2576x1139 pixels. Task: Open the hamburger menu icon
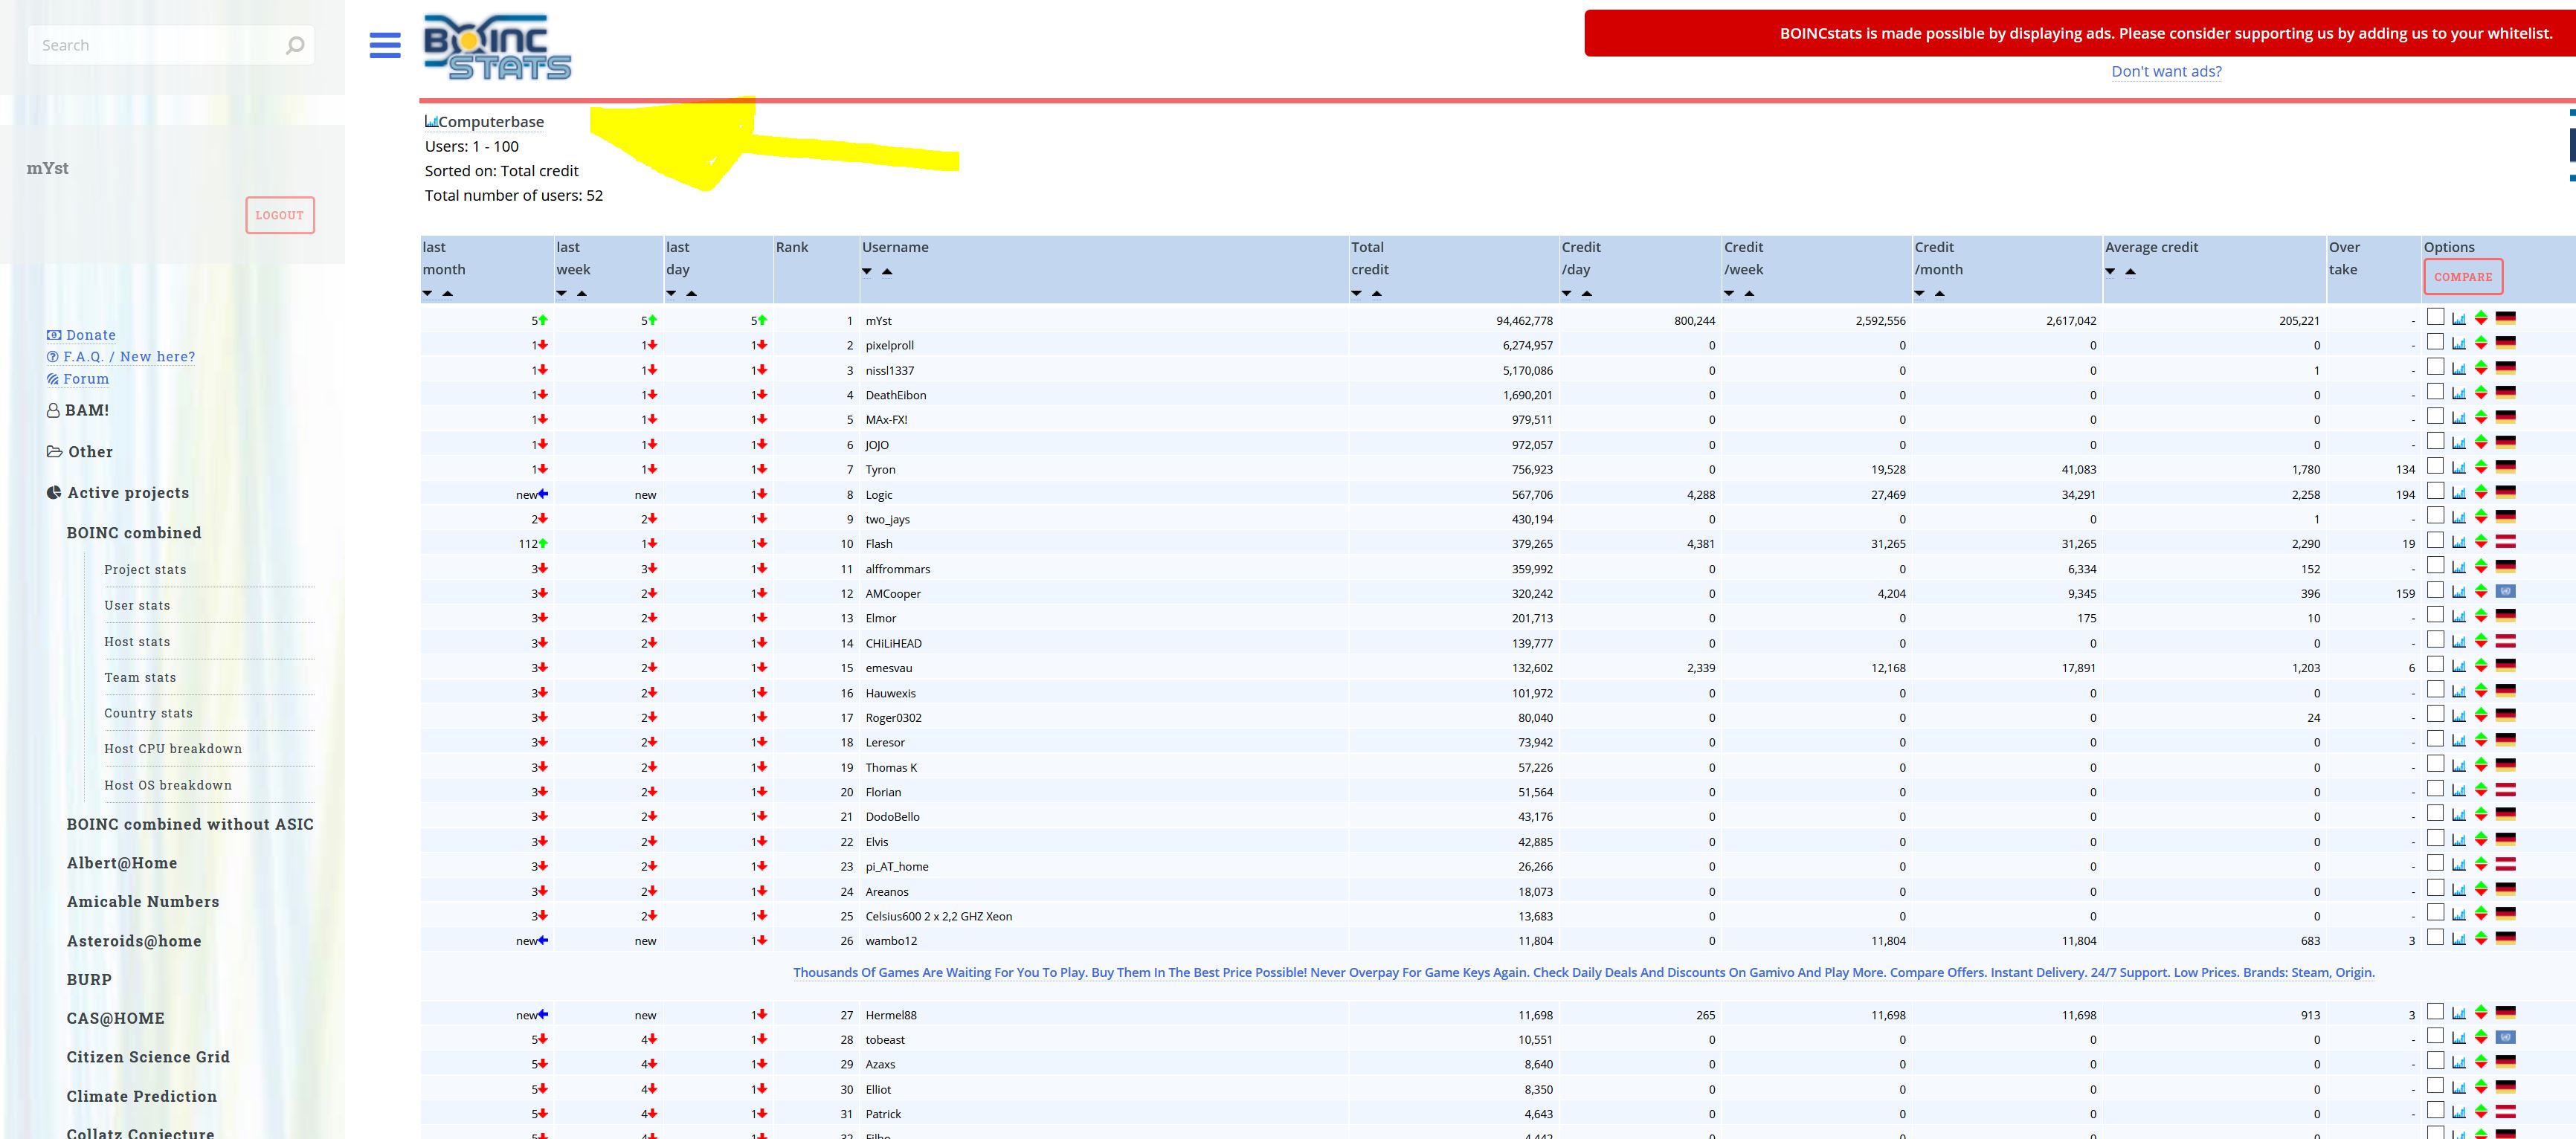click(x=385, y=45)
